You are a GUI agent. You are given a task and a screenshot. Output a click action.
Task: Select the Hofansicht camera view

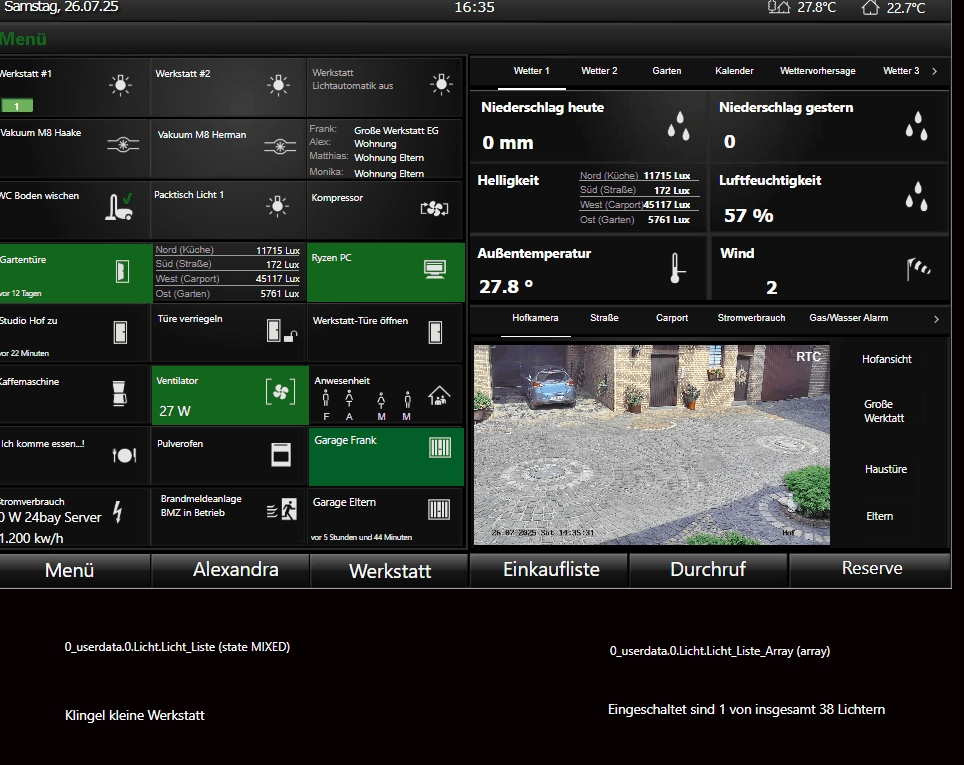(887, 359)
